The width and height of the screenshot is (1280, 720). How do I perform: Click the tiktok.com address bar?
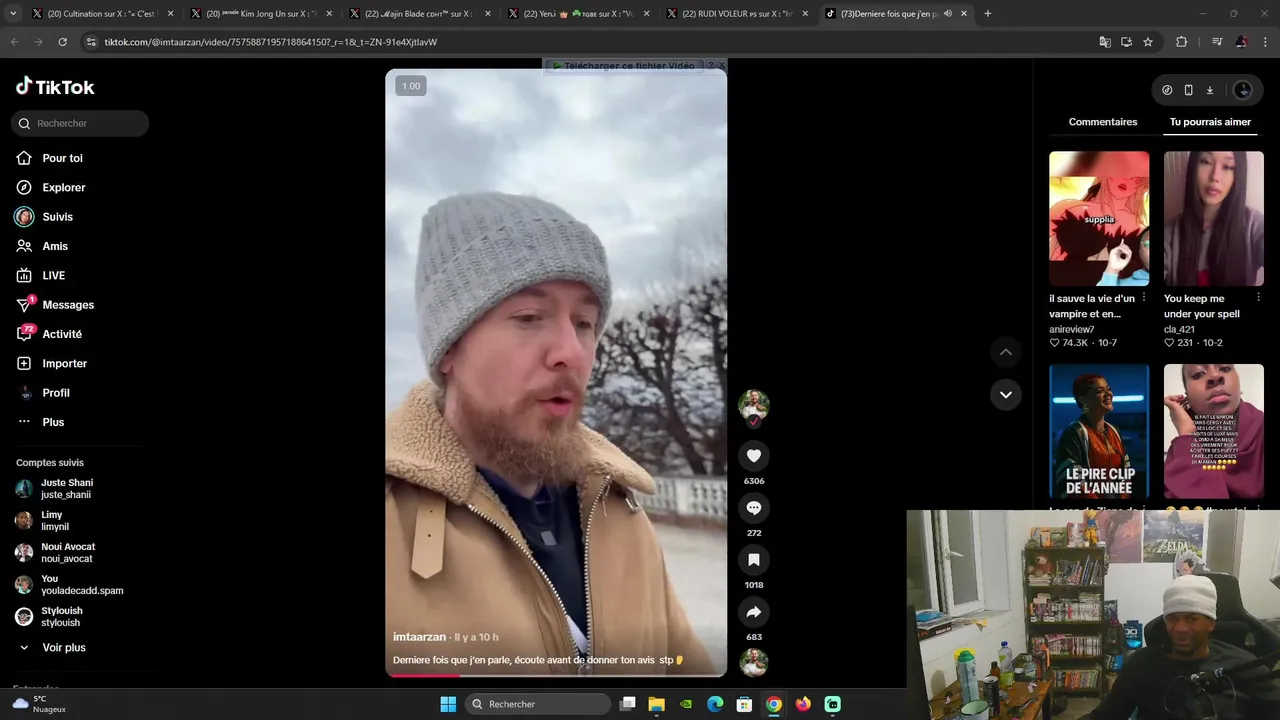click(x=590, y=42)
